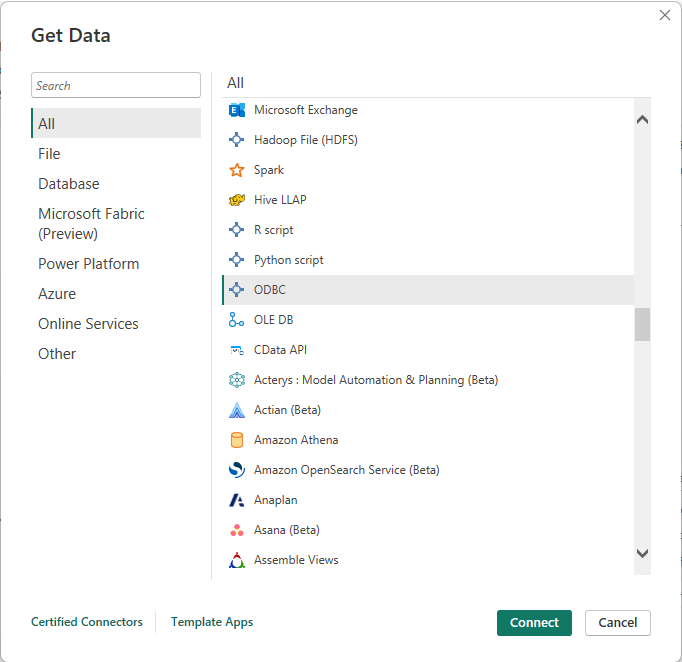Open the Online Services category

[88, 324]
